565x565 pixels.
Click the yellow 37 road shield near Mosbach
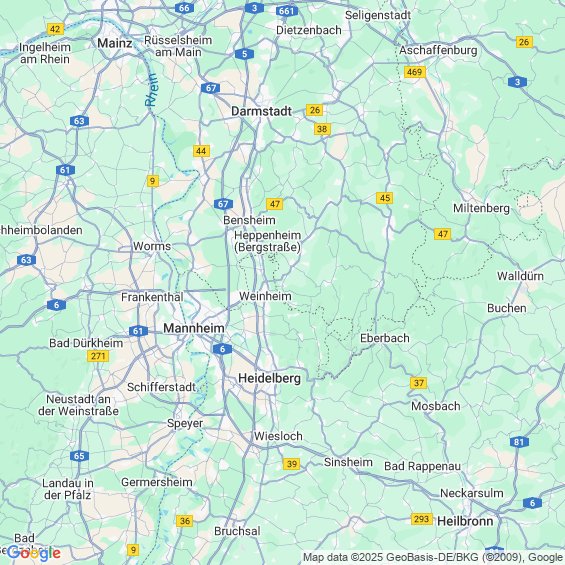point(419,383)
